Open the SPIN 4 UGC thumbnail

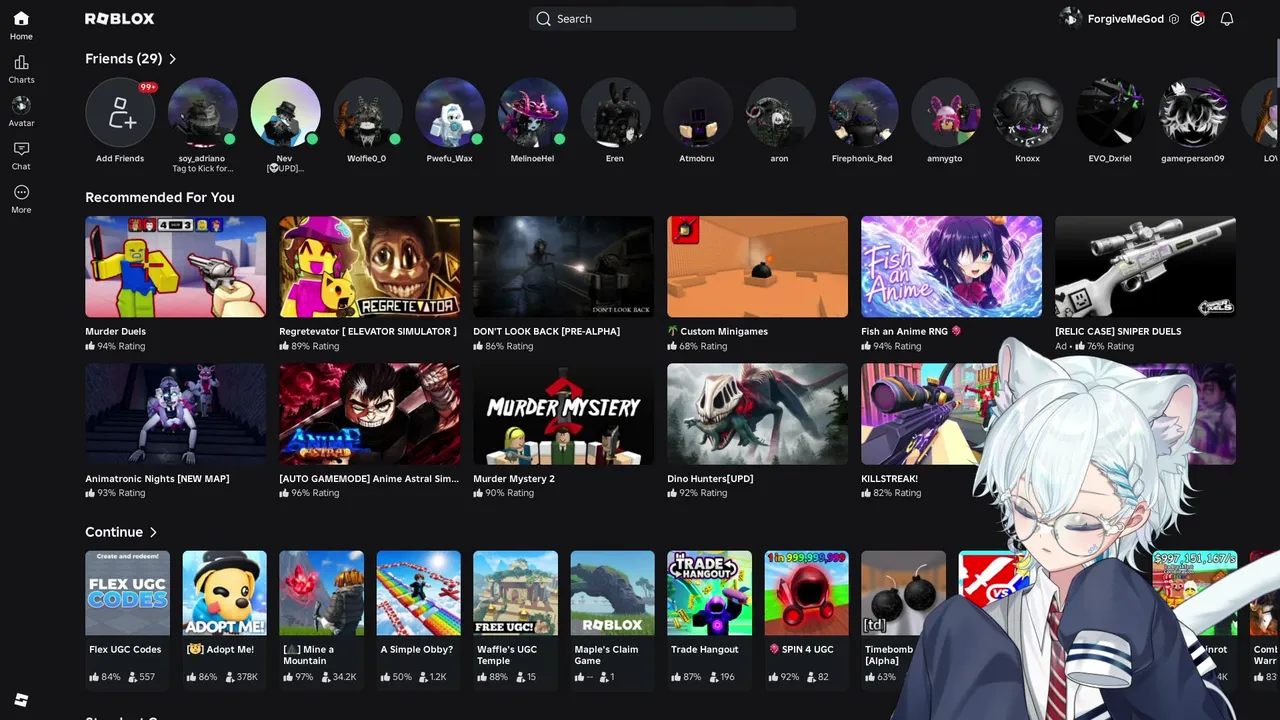807,593
